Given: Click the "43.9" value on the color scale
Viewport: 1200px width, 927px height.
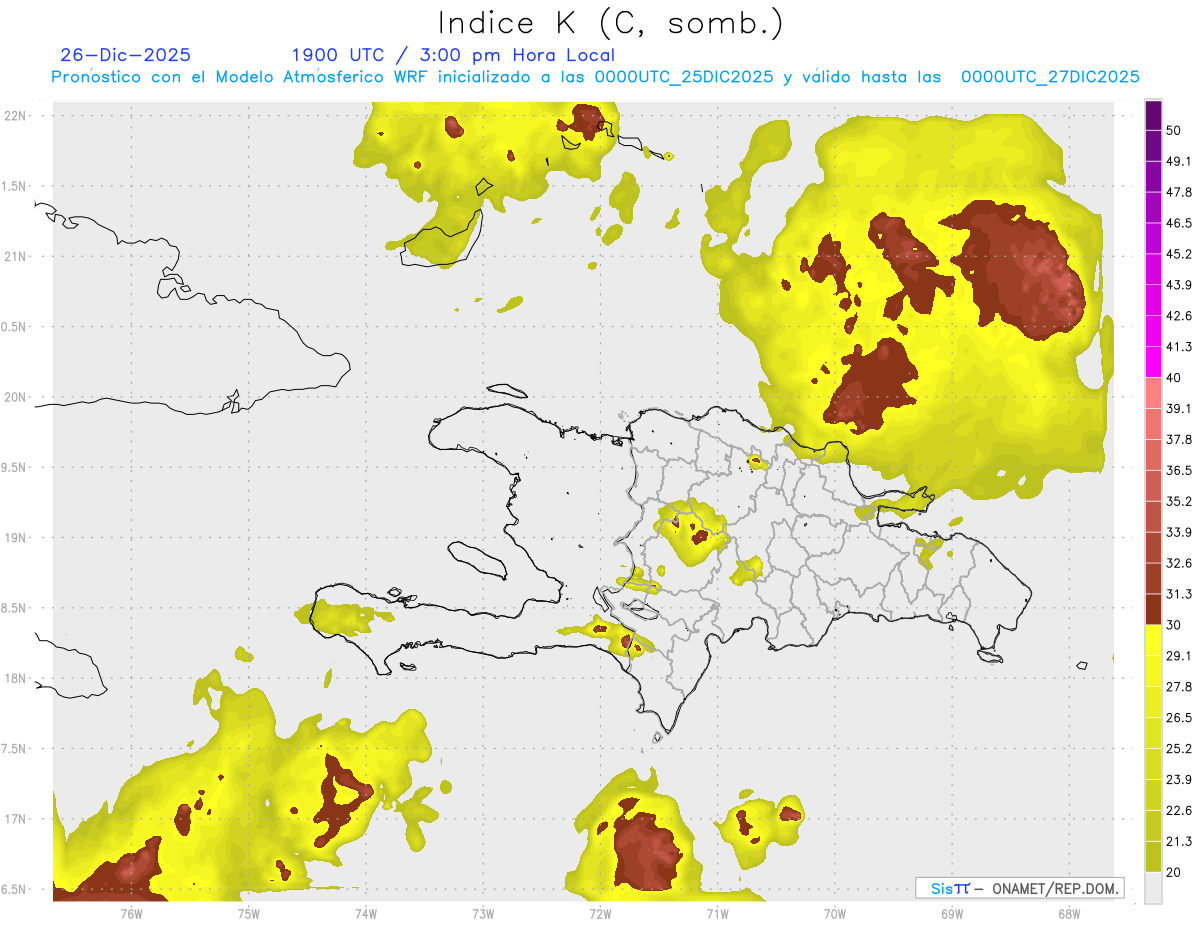Looking at the screenshot, I should coord(1180,285).
